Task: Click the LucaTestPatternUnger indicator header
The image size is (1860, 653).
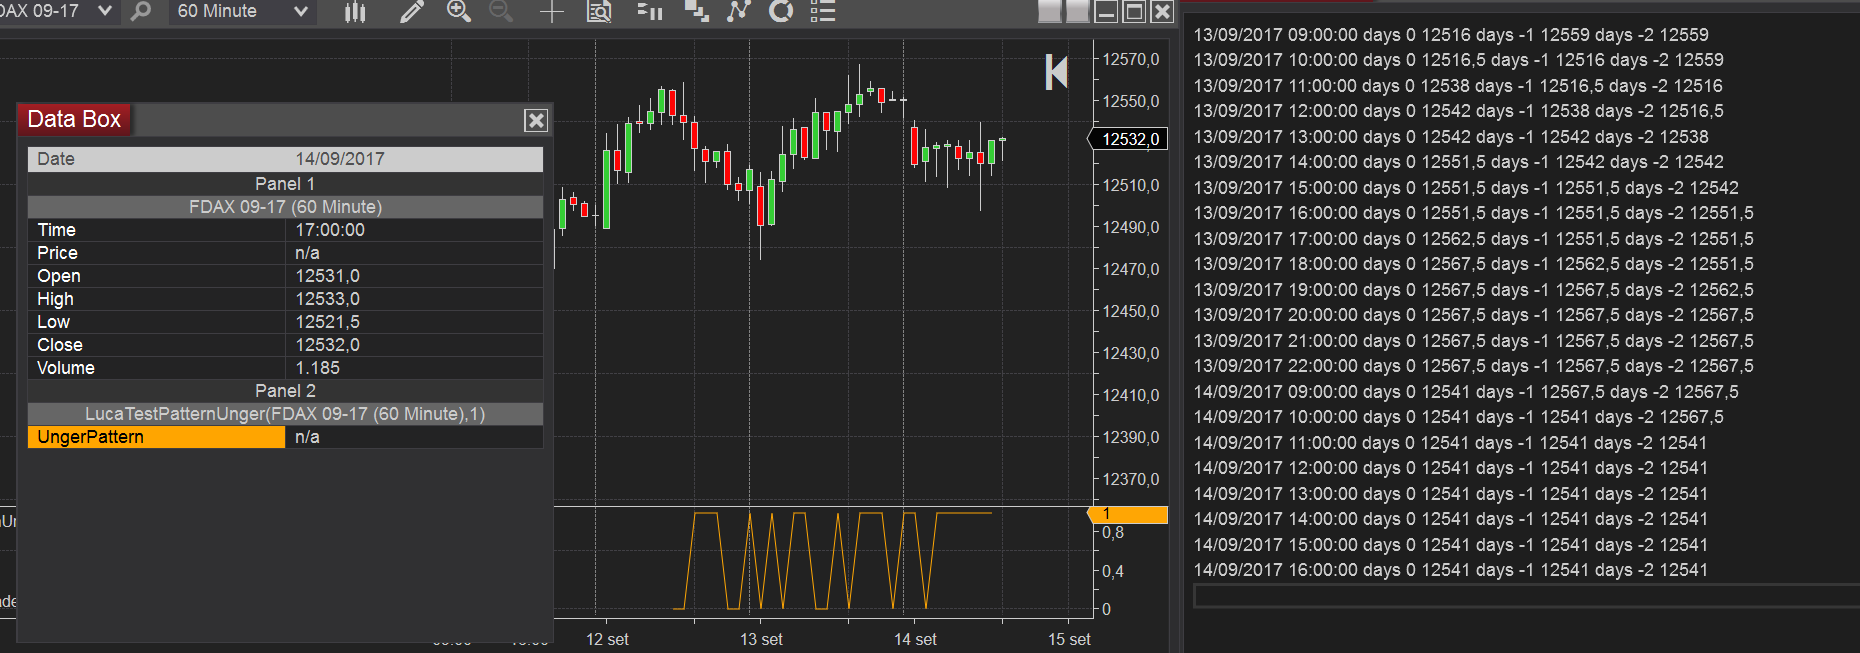Action: pos(285,414)
